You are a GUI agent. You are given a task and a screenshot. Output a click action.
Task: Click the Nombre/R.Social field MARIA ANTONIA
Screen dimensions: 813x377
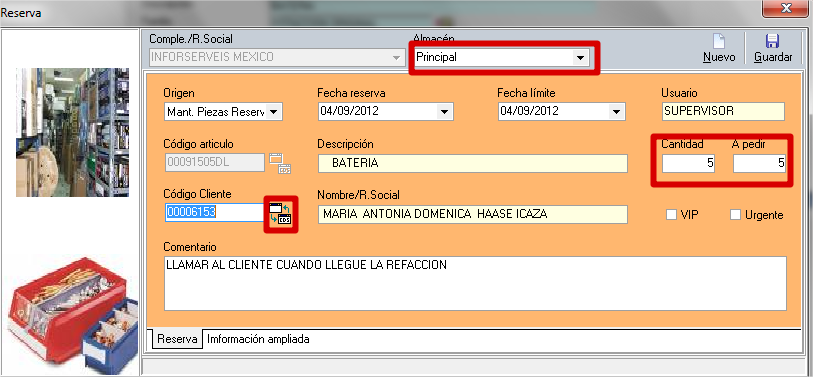click(x=472, y=214)
